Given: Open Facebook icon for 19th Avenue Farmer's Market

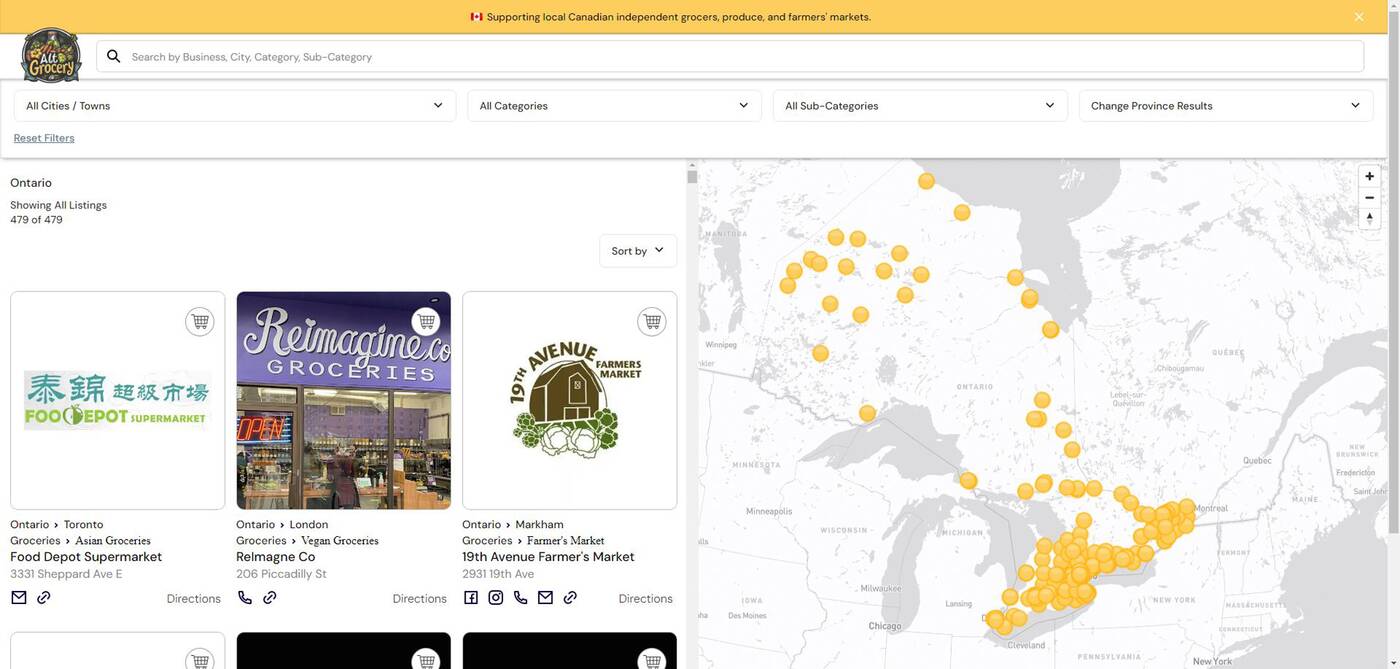Looking at the screenshot, I should pyautogui.click(x=471, y=598).
